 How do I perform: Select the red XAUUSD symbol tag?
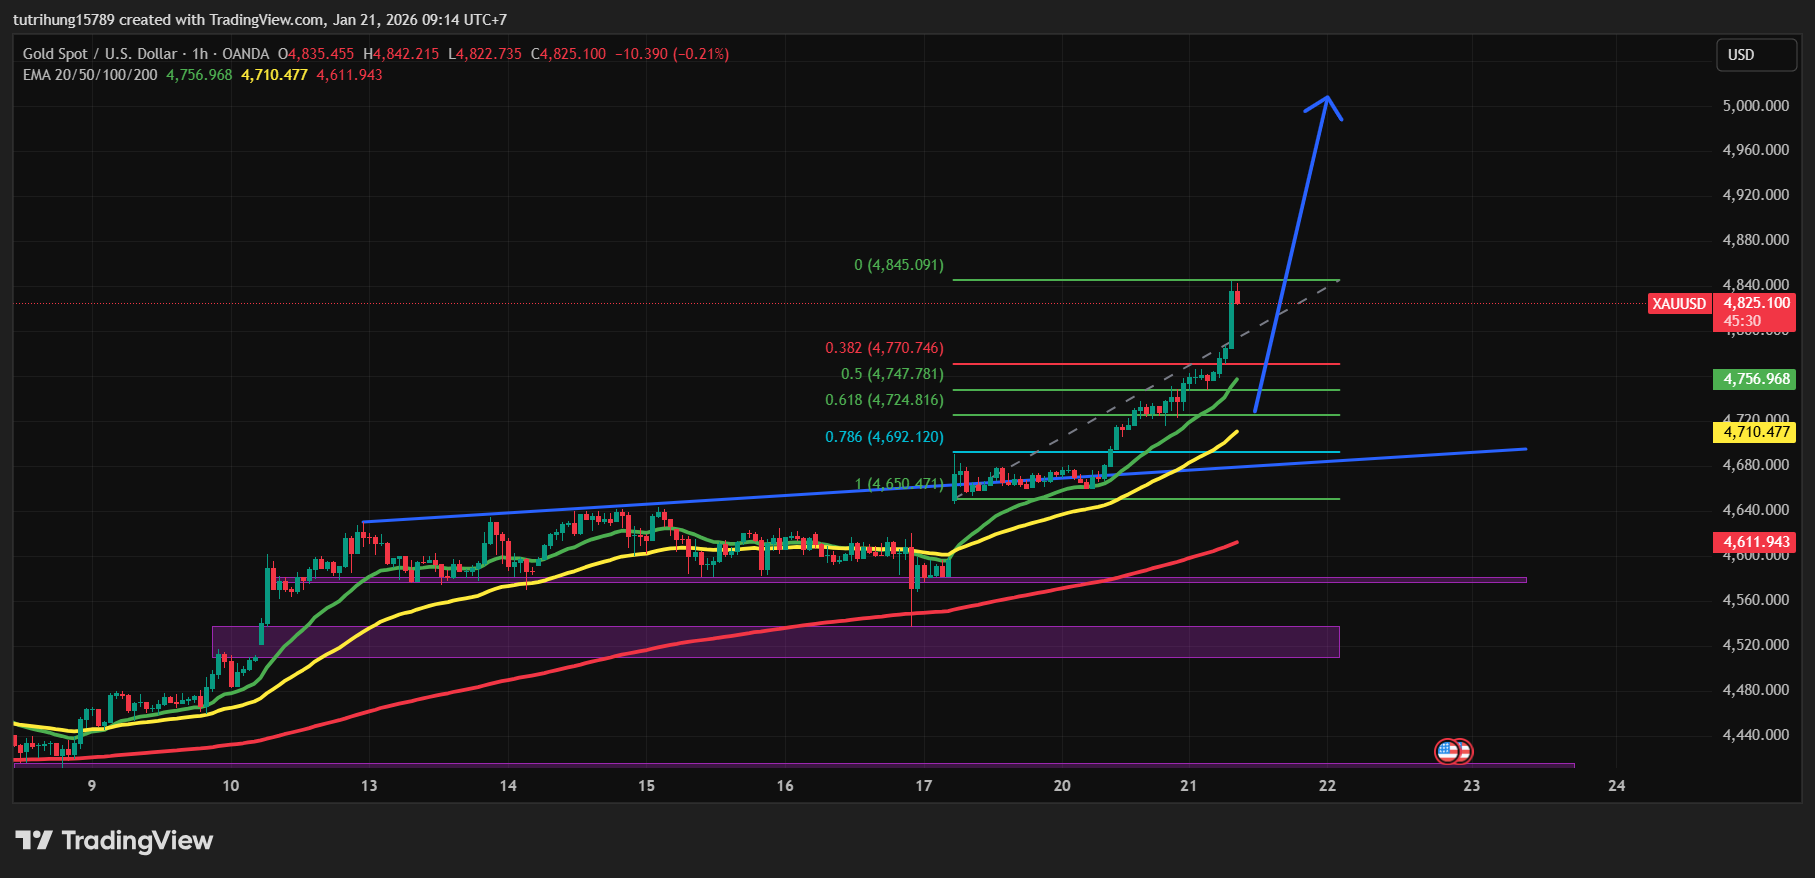point(1679,304)
